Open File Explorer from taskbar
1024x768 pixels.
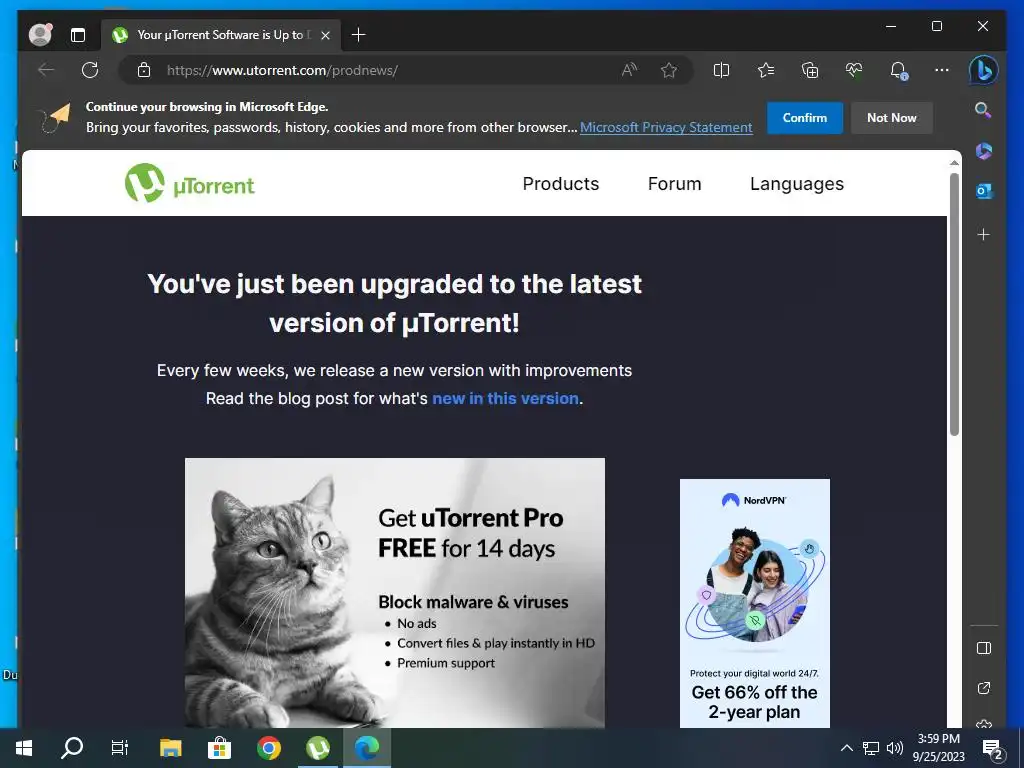170,748
